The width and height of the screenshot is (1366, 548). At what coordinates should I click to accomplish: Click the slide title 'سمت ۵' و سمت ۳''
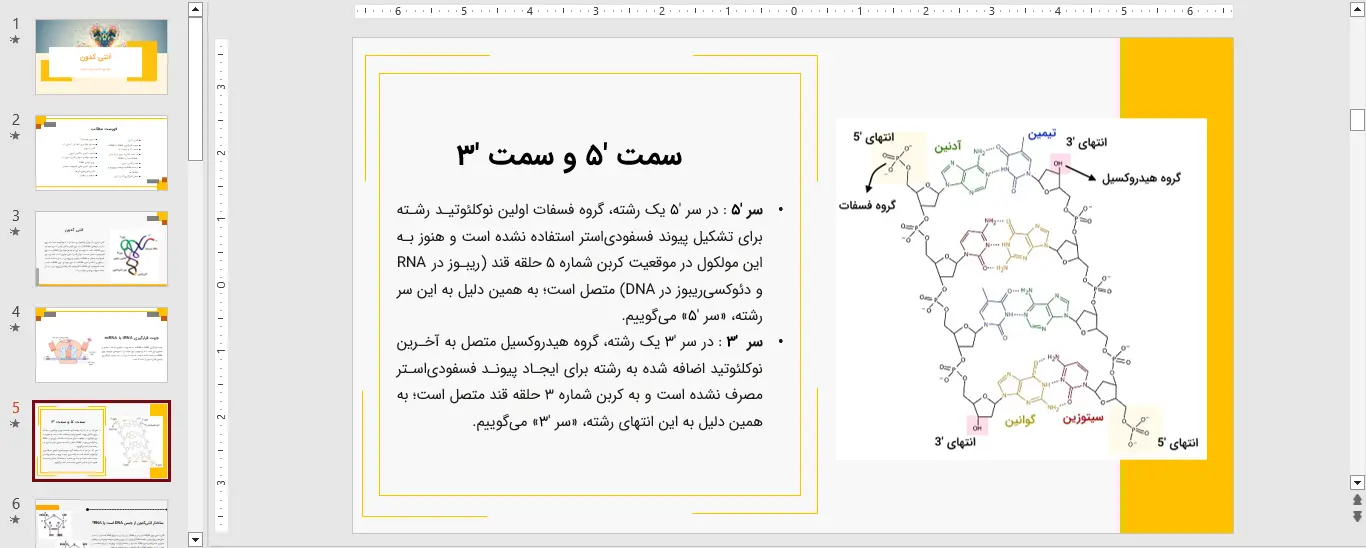[570, 156]
